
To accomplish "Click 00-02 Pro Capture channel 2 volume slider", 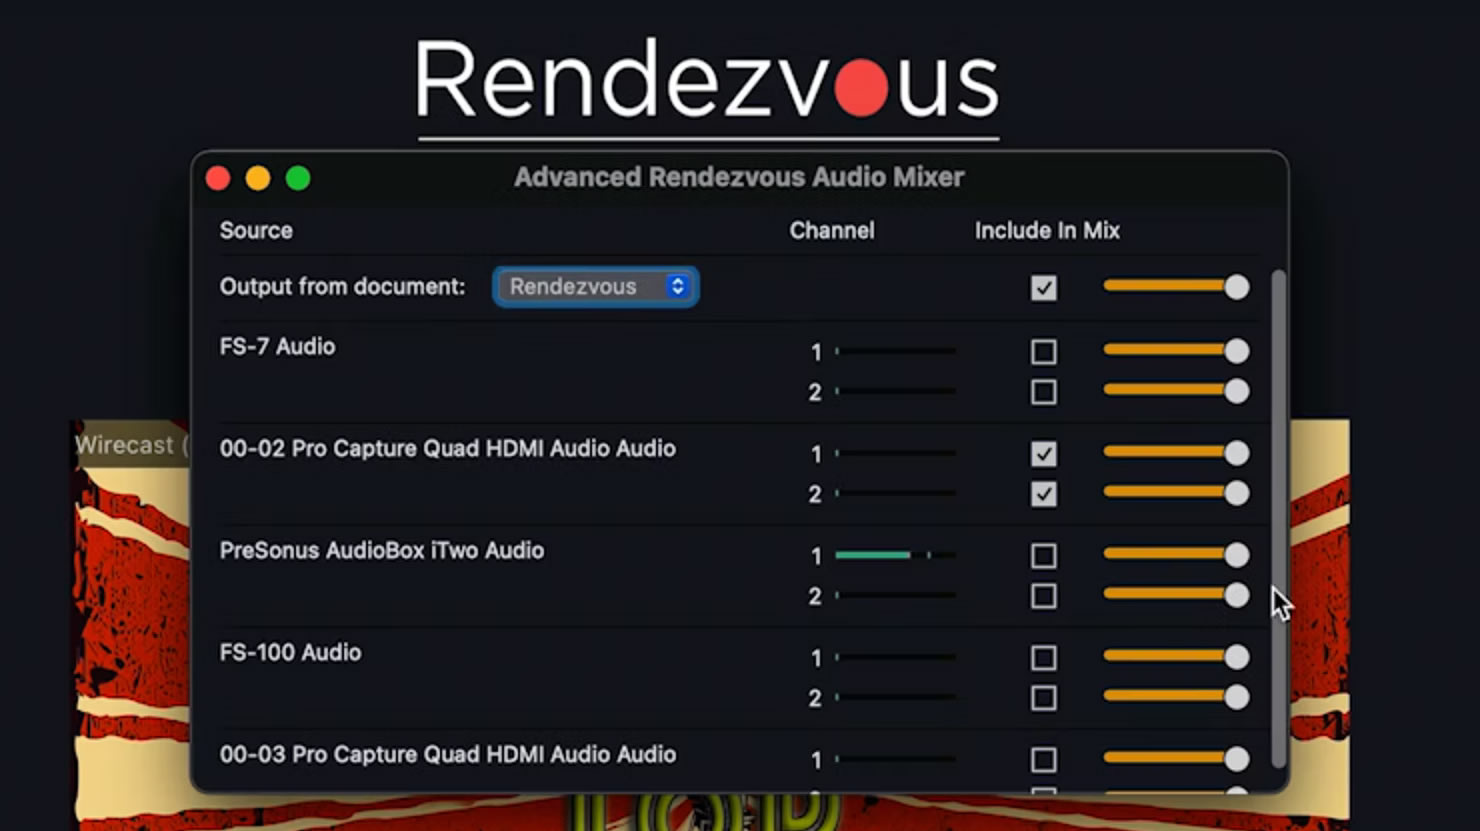I will (1176, 493).
